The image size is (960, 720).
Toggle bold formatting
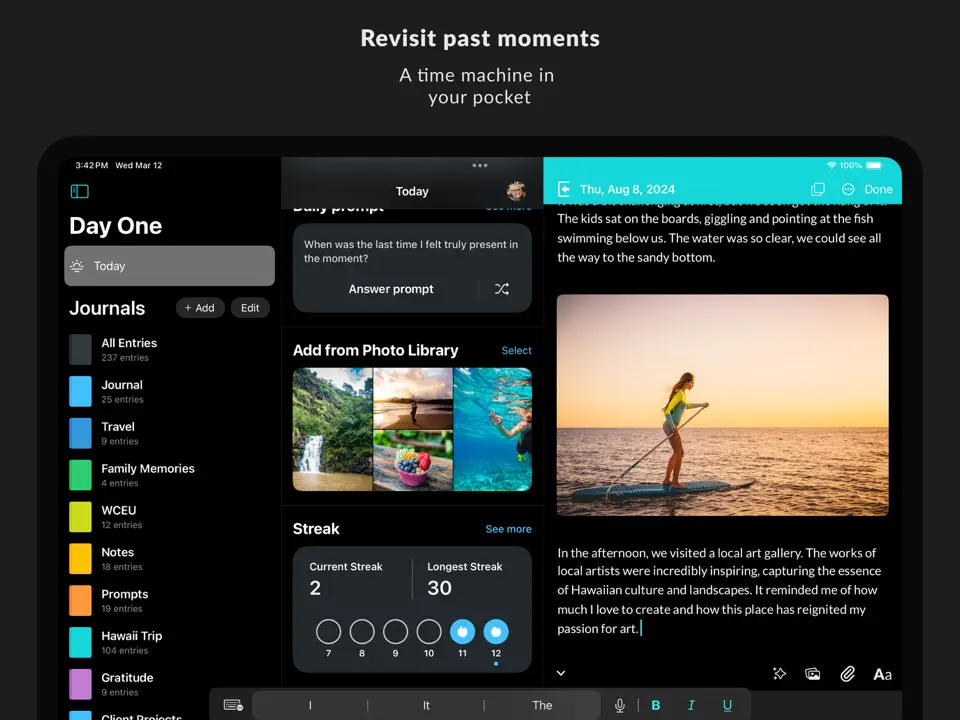(656, 705)
